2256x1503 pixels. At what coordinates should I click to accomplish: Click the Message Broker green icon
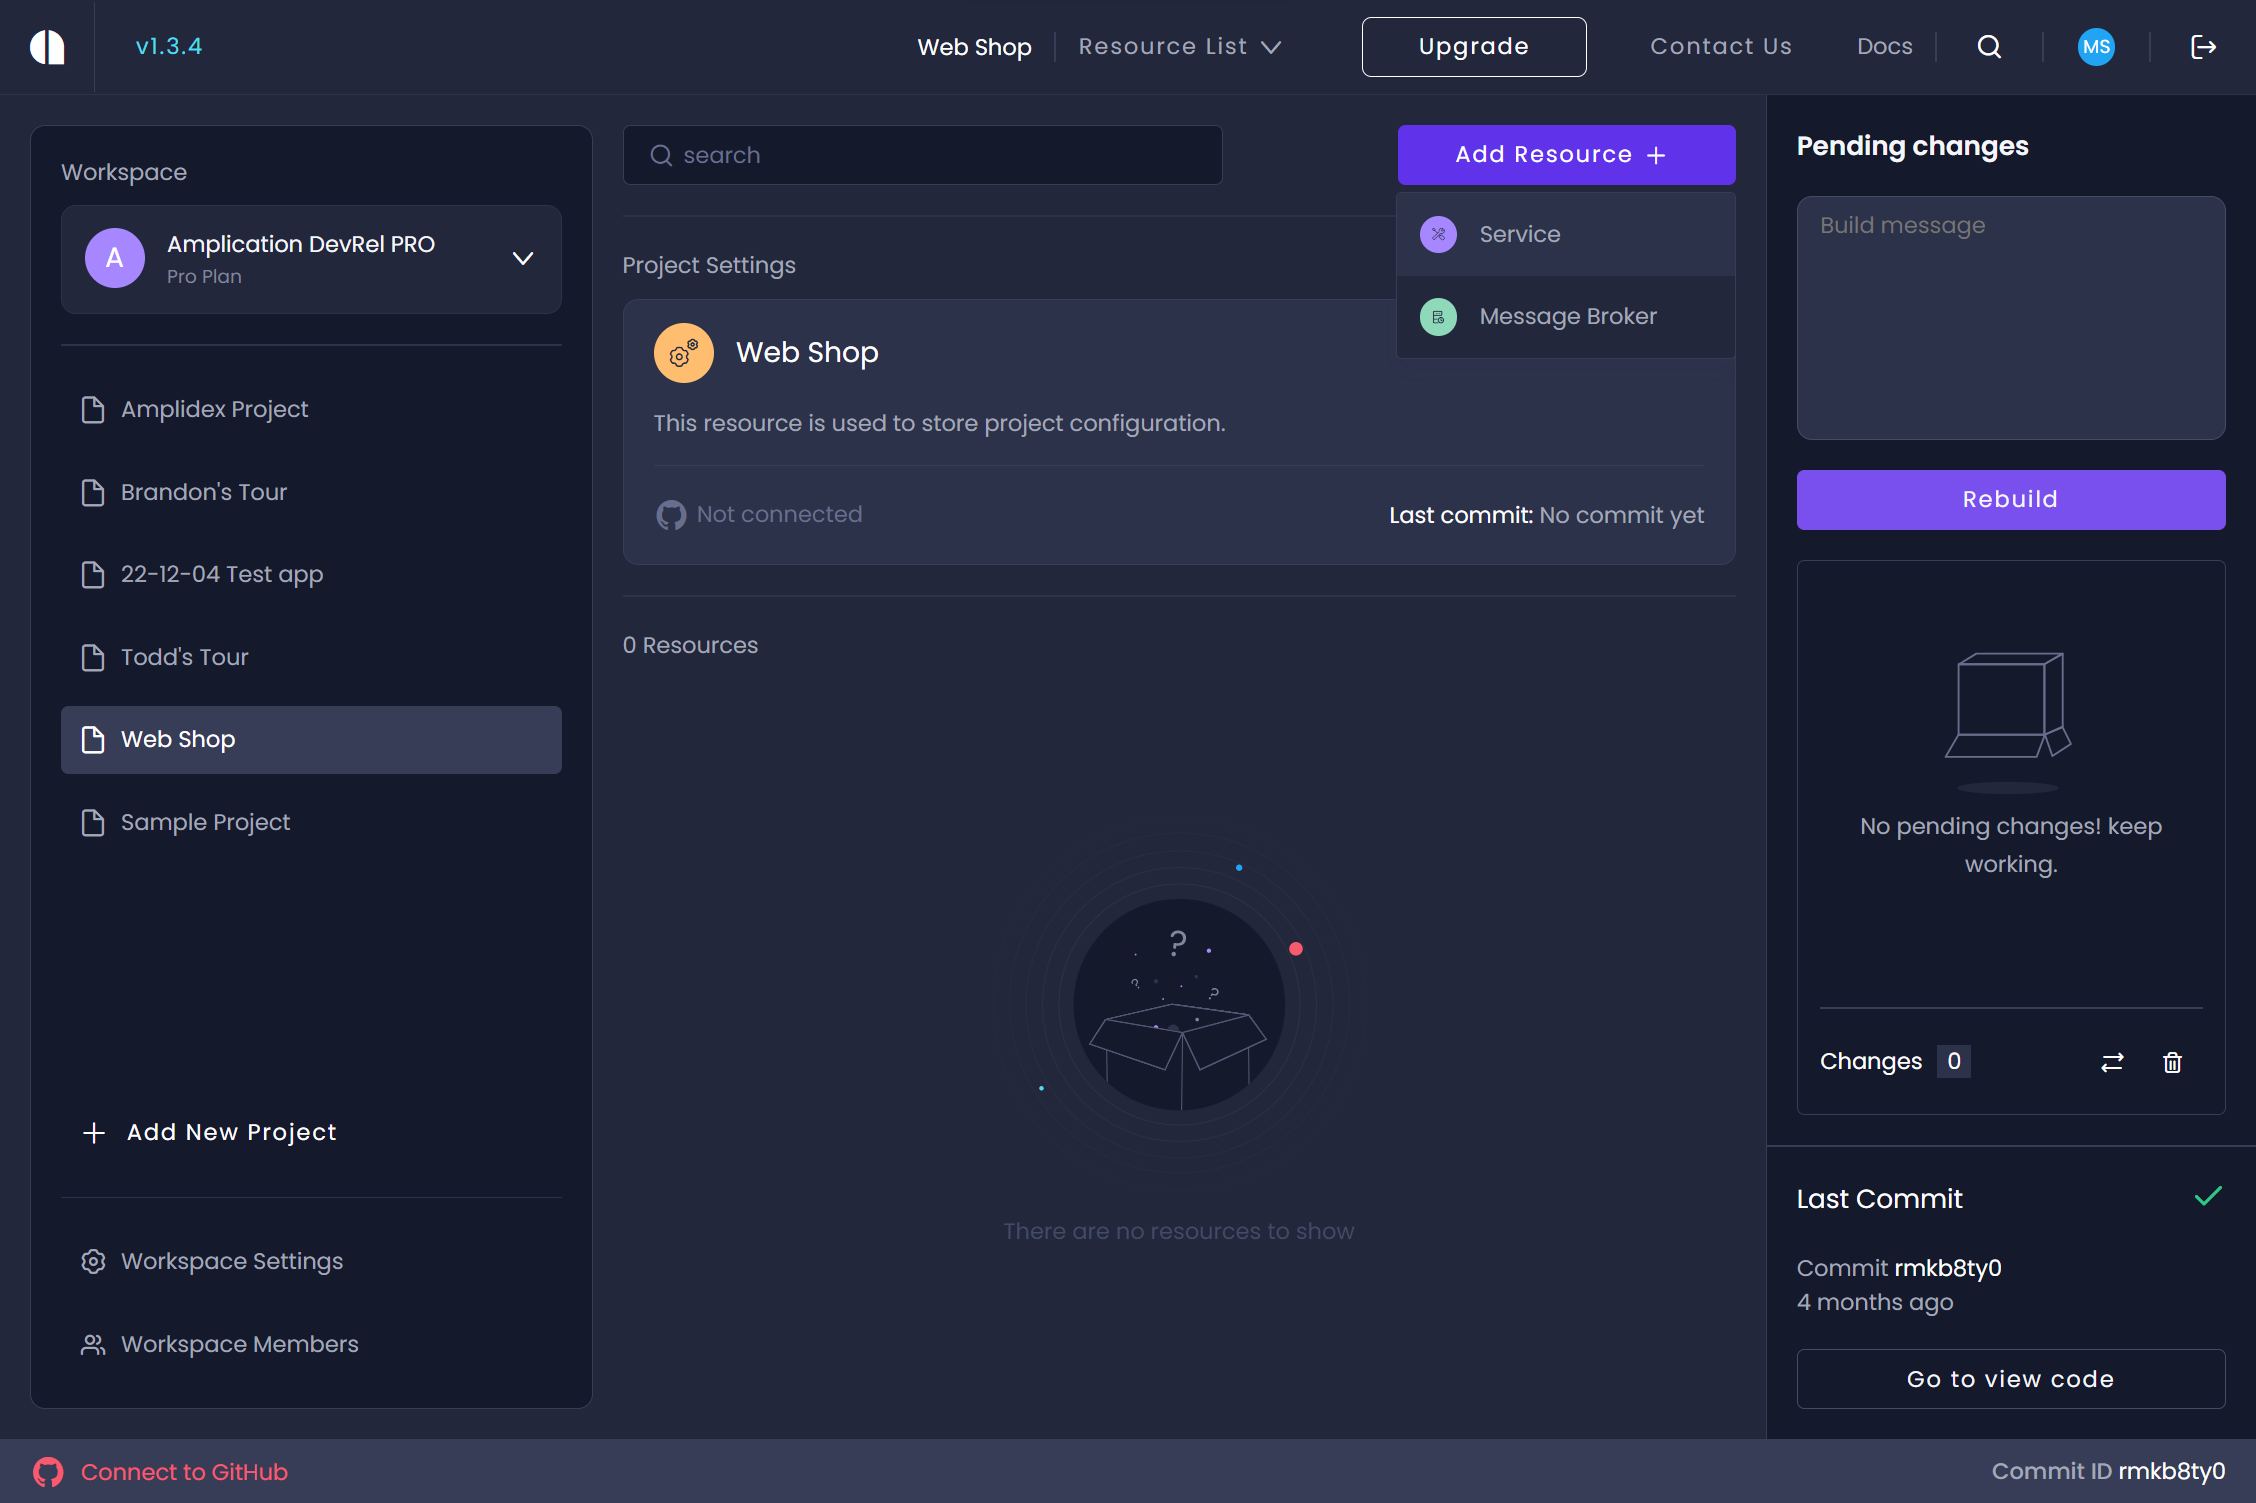(x=1438, y=317)
